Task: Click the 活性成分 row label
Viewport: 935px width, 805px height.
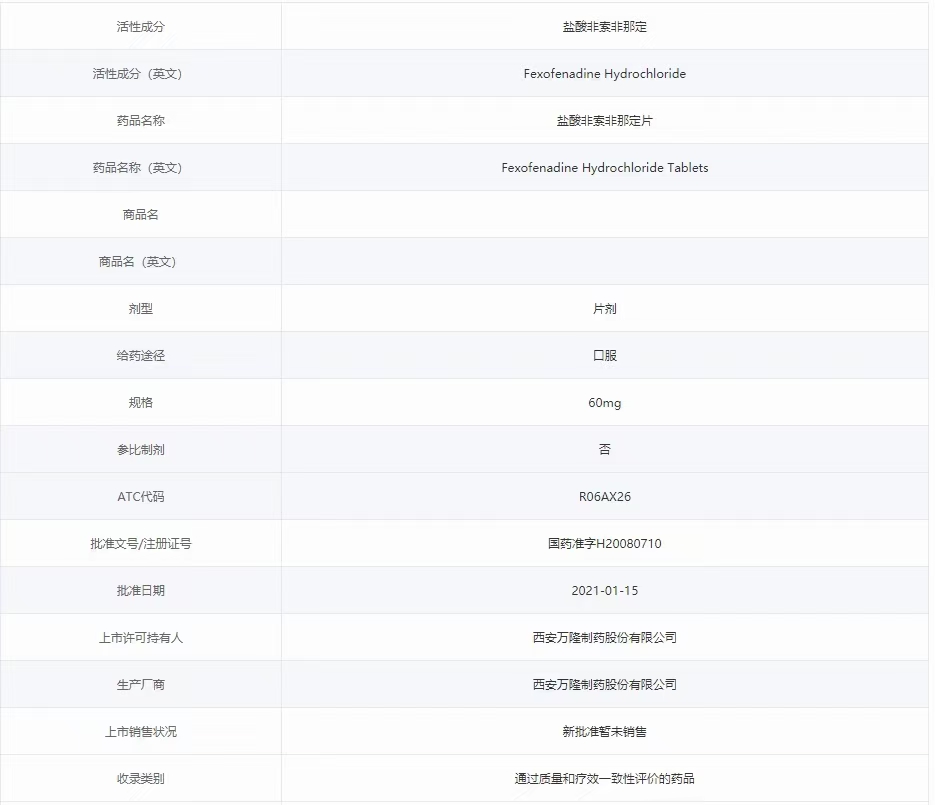Action: click(140, 26)
